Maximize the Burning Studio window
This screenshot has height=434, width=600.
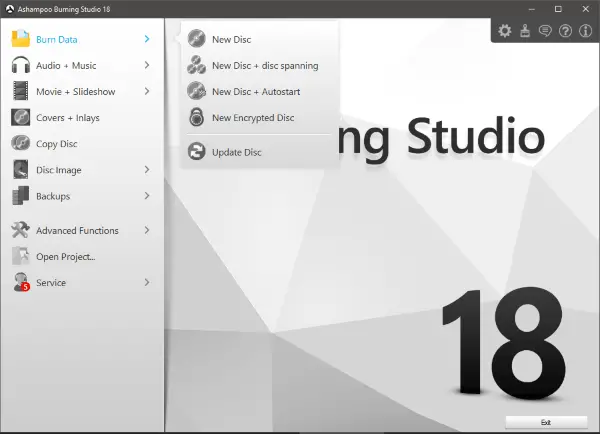coord(558,9)
